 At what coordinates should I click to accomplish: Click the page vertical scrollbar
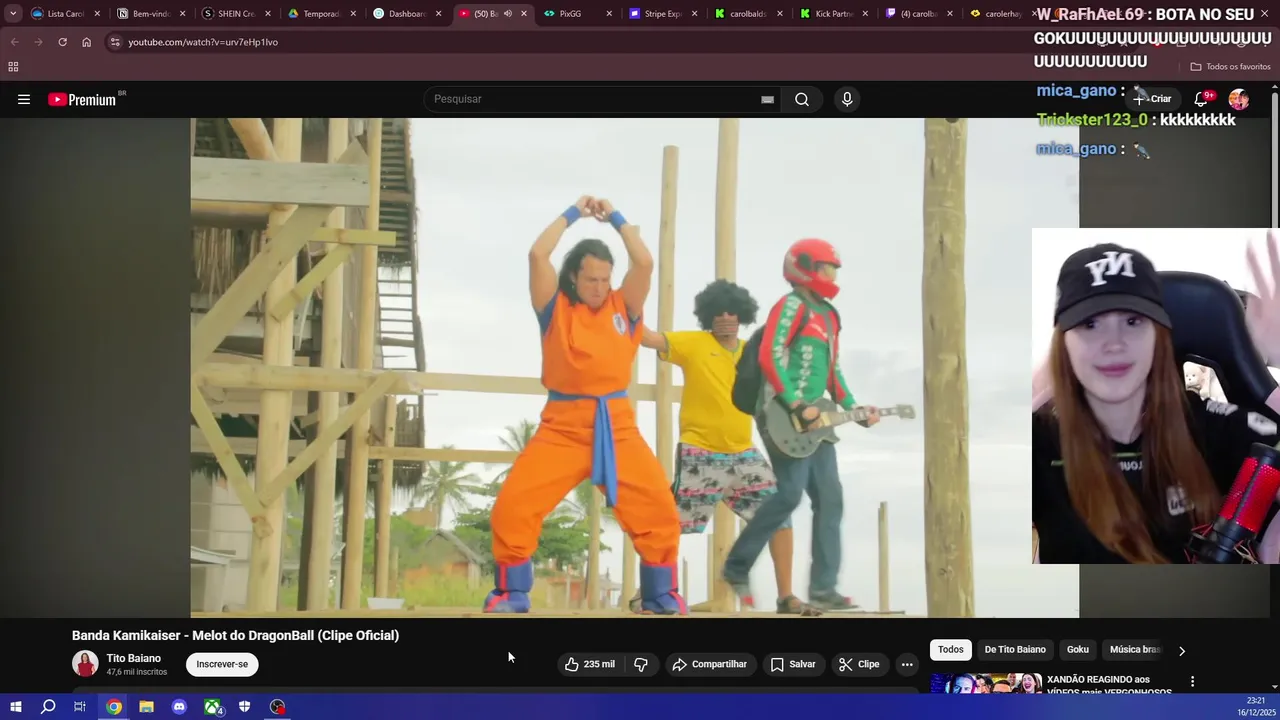[1274, 158]
